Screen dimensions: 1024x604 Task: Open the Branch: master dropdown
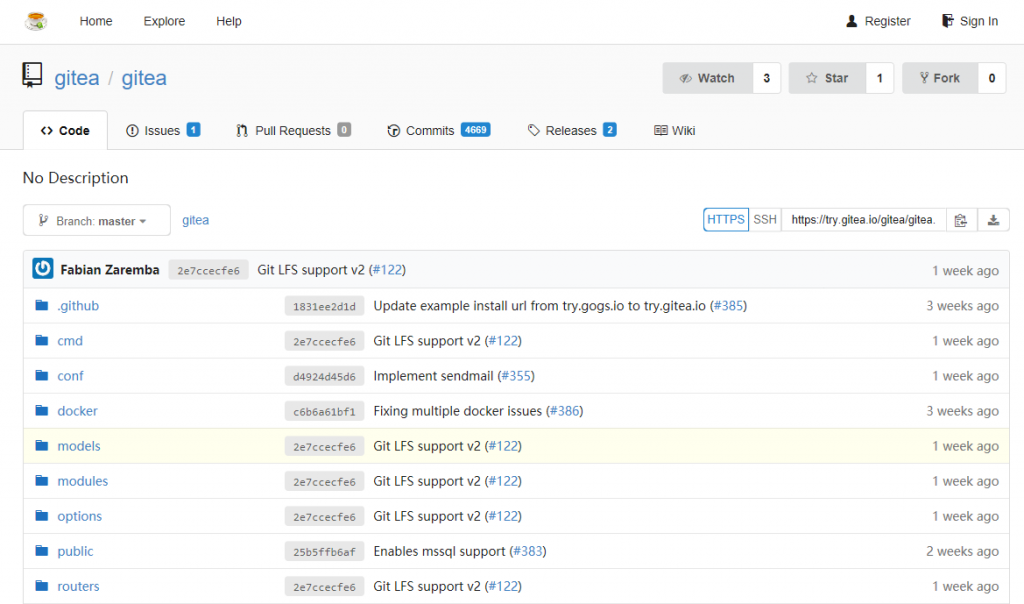pos(96,220)
